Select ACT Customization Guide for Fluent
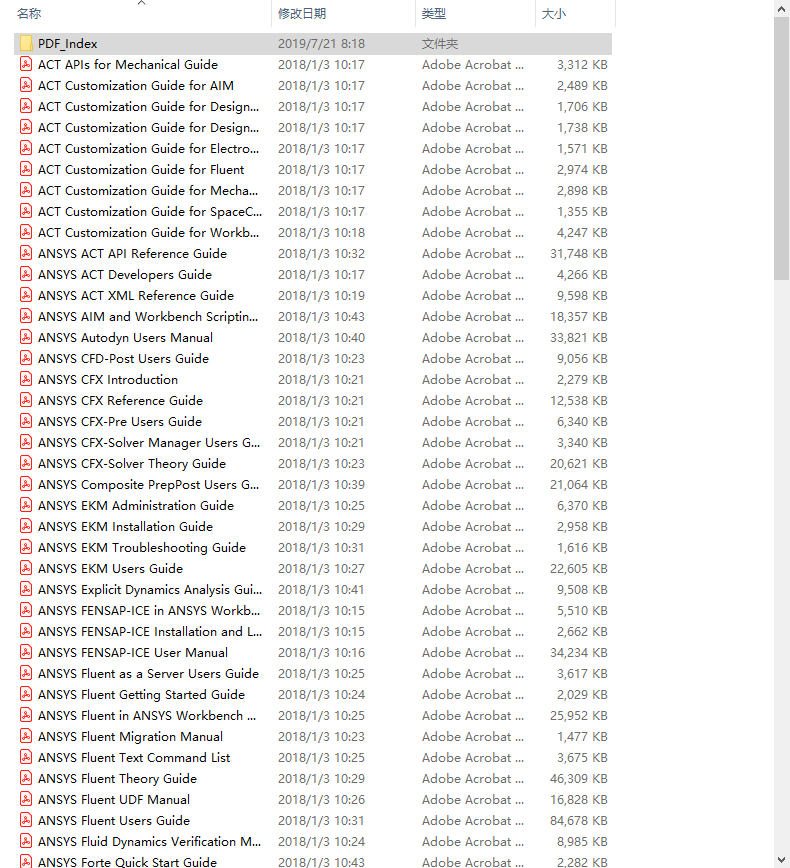This screenshot has width=790, height=868. (x=141, y=170)
